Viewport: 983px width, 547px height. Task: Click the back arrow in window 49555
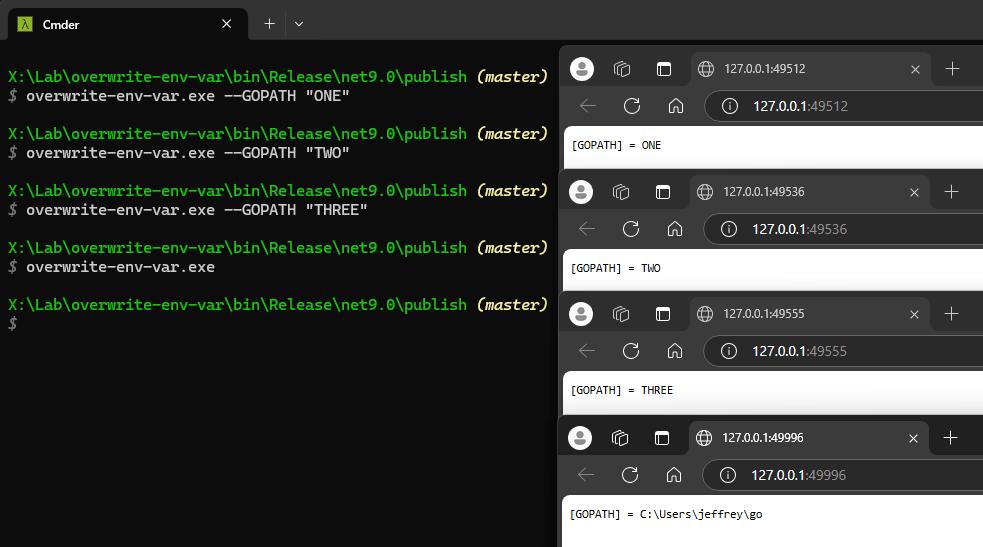587,351
